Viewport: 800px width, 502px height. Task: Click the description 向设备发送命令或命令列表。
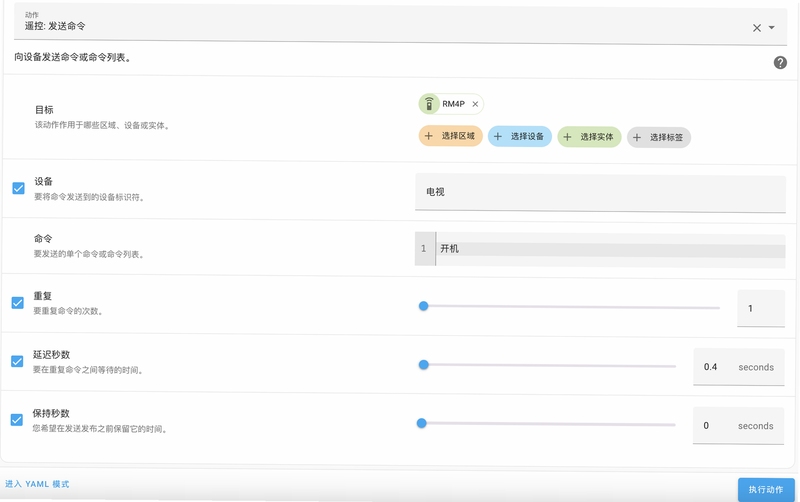pyautogui.click(x=73, y=58)
